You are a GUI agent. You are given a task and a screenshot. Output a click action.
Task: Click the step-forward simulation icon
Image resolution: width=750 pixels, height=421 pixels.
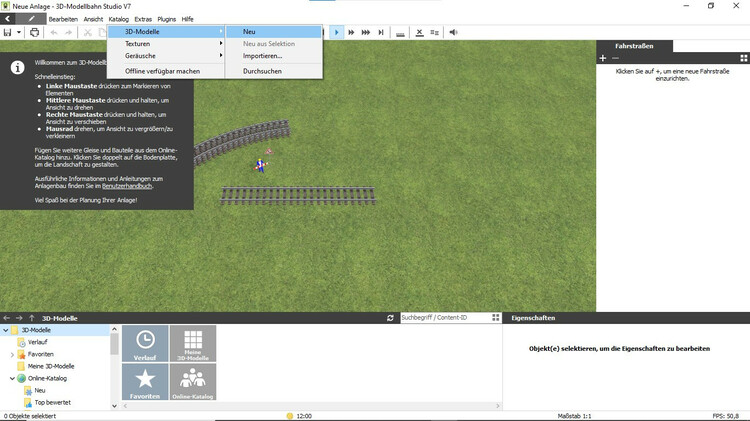tap(381, 32)
